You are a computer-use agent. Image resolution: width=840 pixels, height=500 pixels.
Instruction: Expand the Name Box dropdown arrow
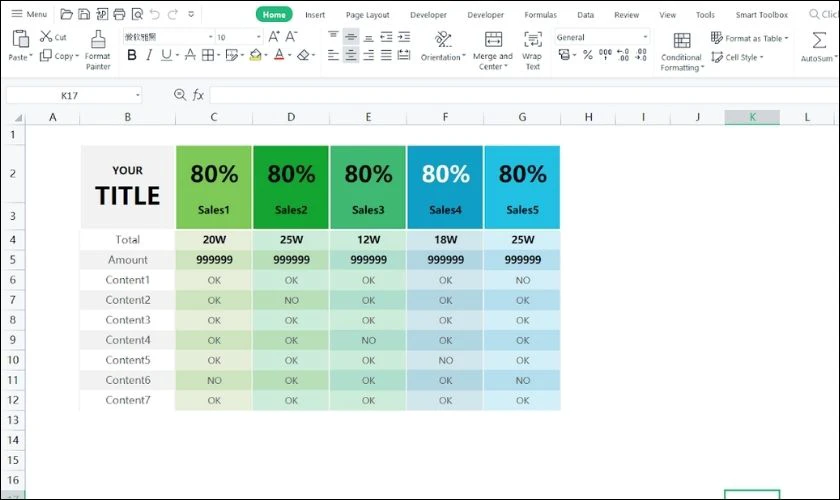pos(138,95)
